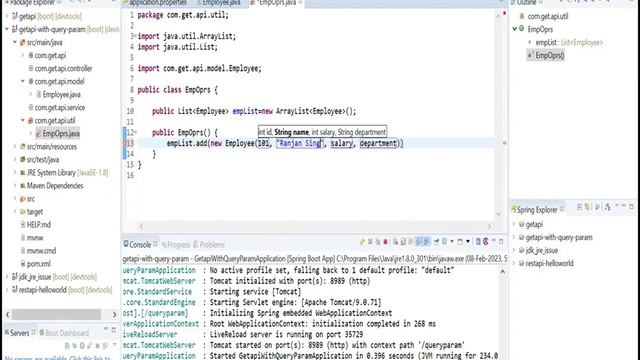This screenshot has height=360, width=640.
Task: Collapse the com.get.api.util package
Action: click(23, 120)
